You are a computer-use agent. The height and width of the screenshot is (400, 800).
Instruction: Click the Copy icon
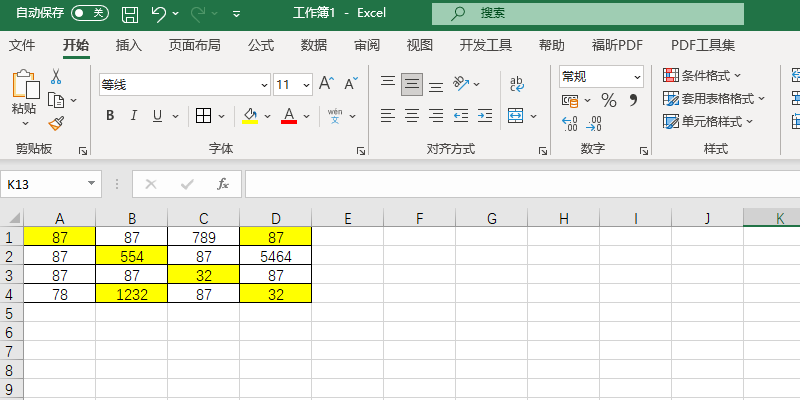tap(56, 100)
